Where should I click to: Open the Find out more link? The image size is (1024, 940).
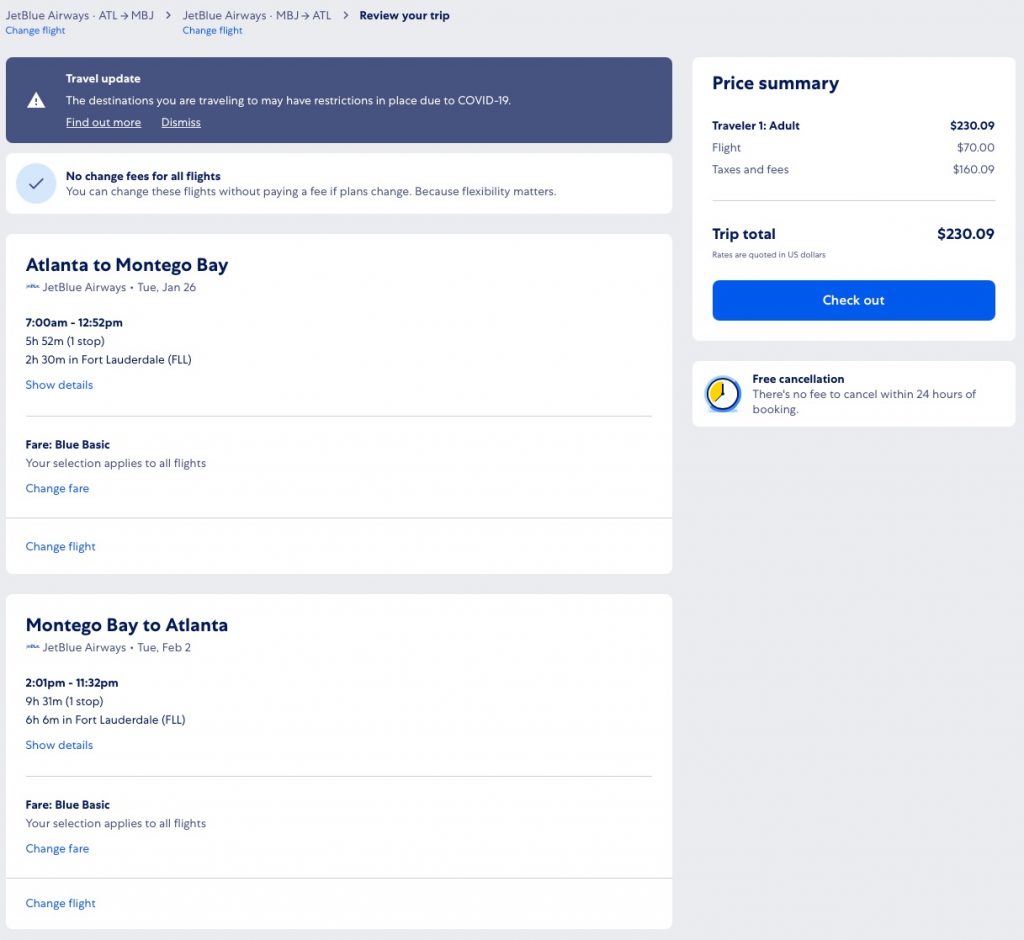[x=103, y=123]
